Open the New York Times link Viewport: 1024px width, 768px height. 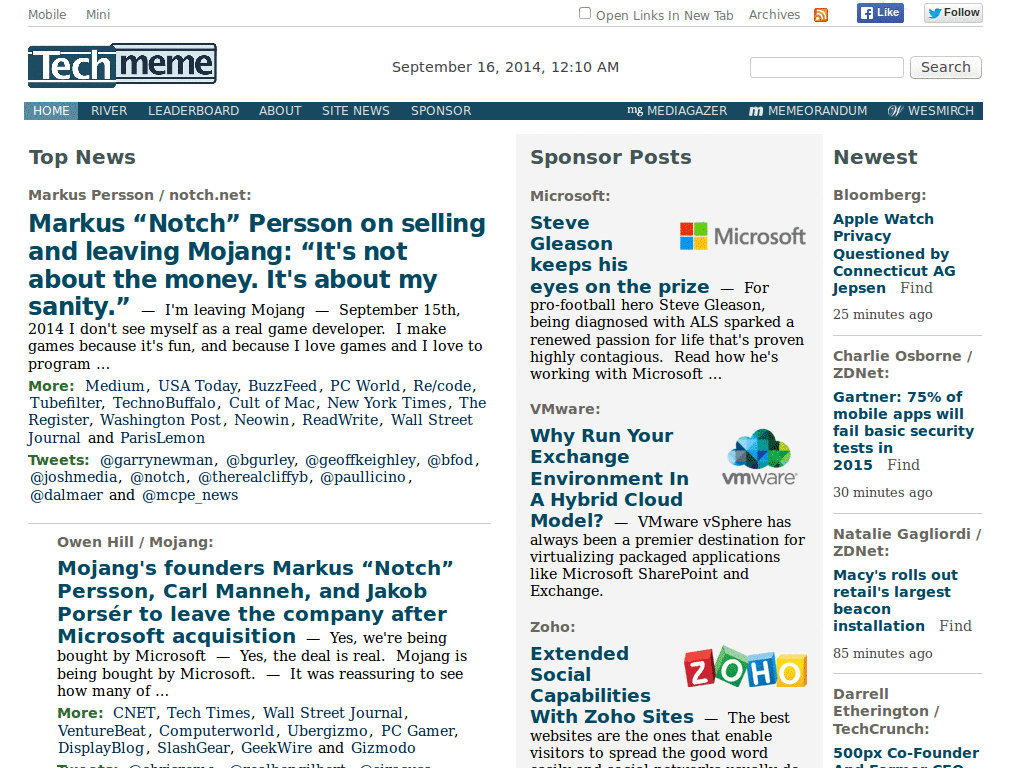pos(387,403)
